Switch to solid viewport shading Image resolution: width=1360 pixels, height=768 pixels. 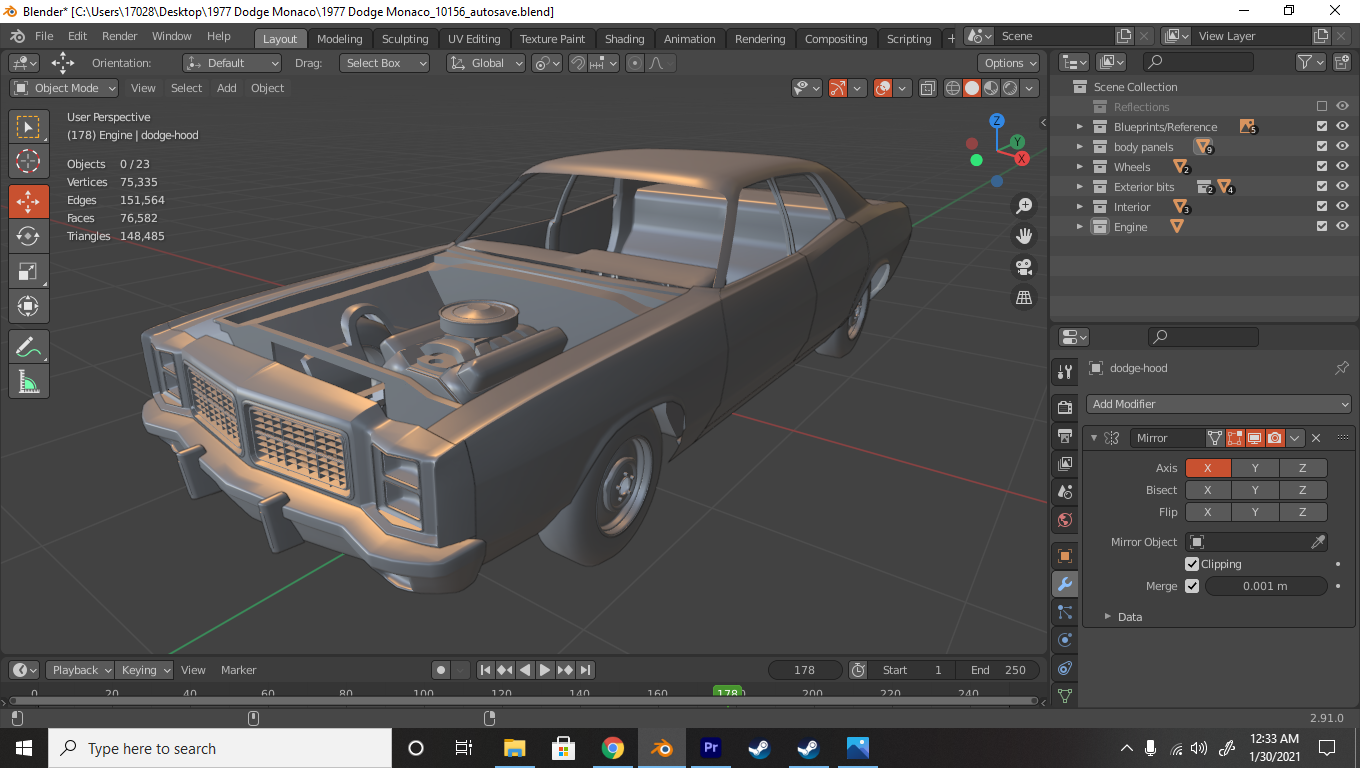(x=972, y=88)
